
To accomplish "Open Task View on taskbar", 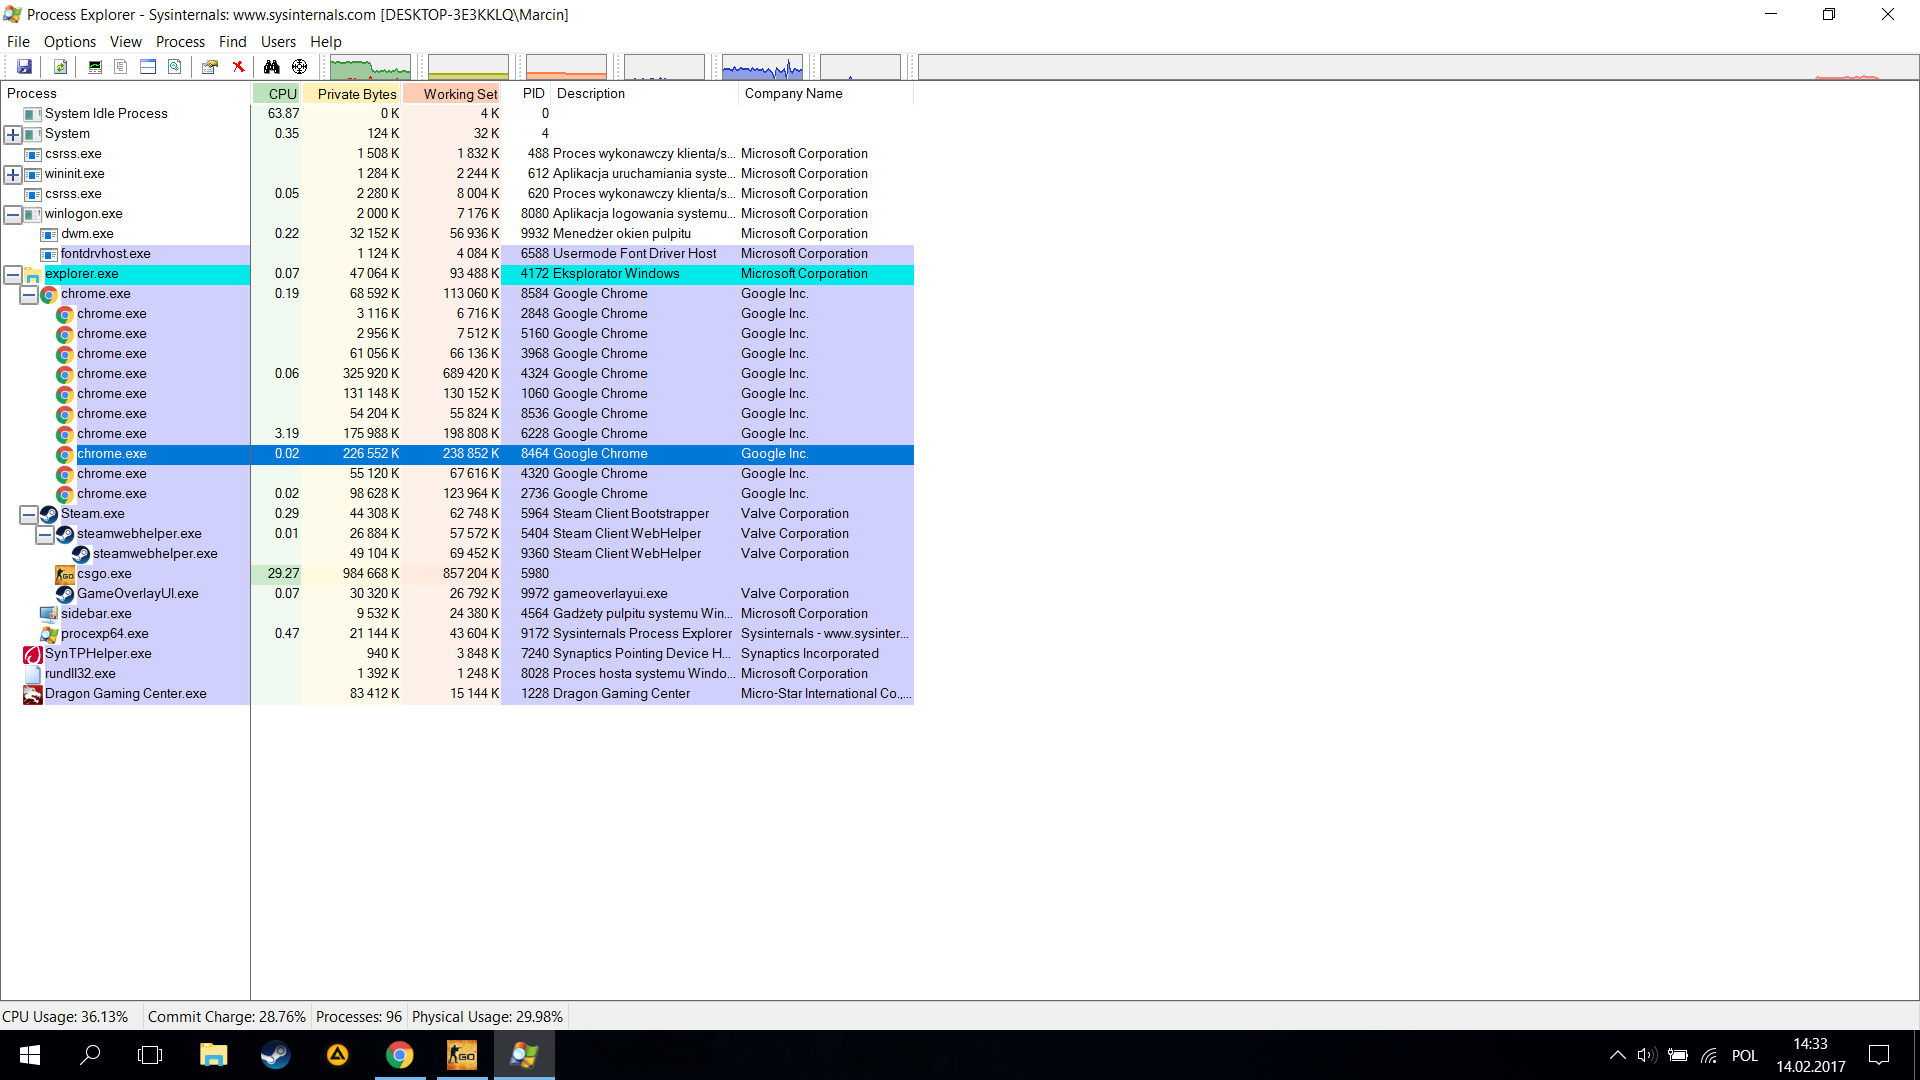I will (x=150, y=1055).
